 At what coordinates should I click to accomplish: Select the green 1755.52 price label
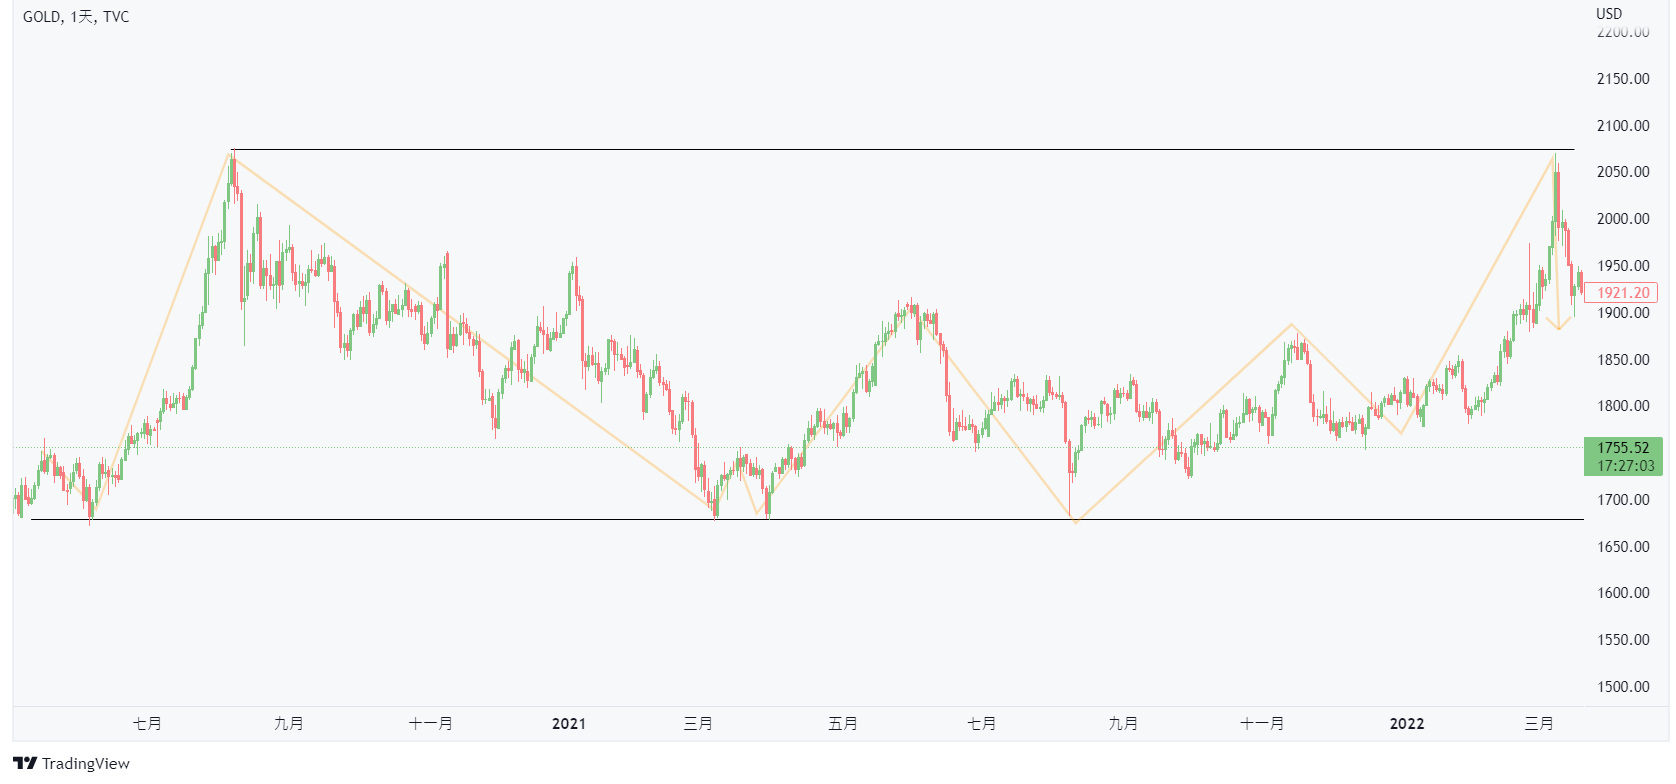[x=1623, y=448]
